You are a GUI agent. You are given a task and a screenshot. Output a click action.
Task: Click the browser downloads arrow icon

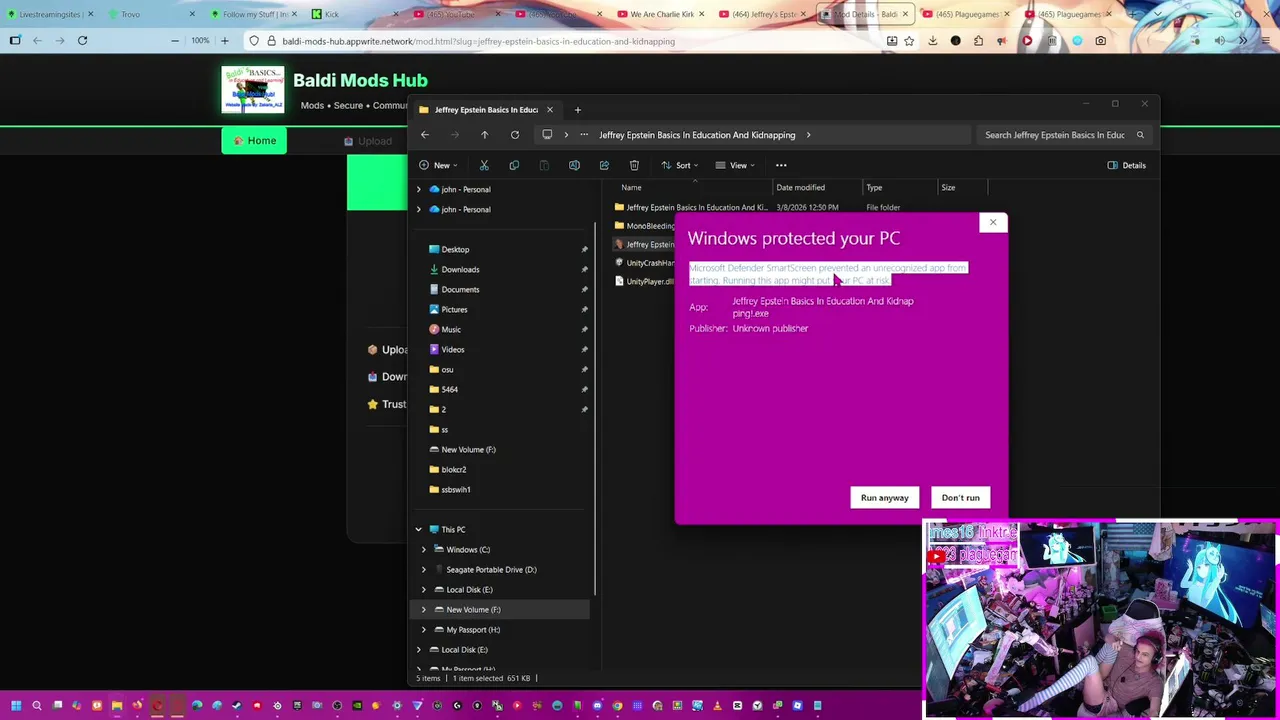pos(932,41)
